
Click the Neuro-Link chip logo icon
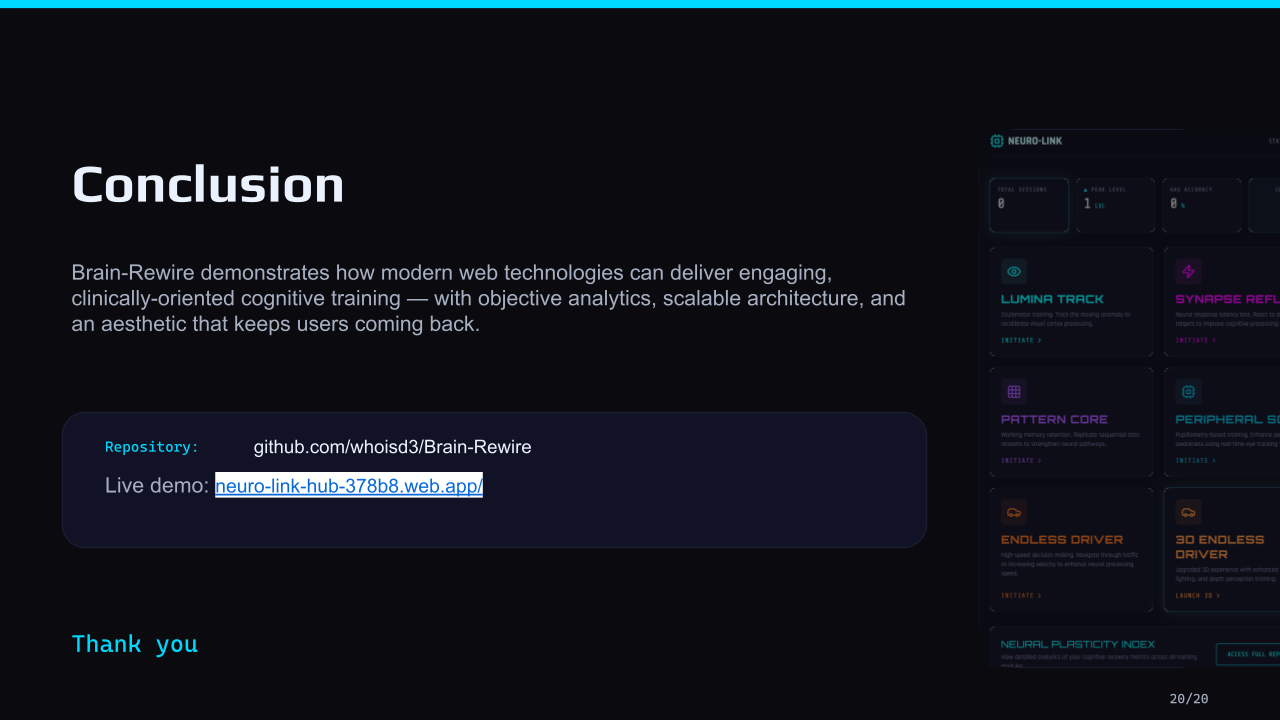tap(997, 141)
